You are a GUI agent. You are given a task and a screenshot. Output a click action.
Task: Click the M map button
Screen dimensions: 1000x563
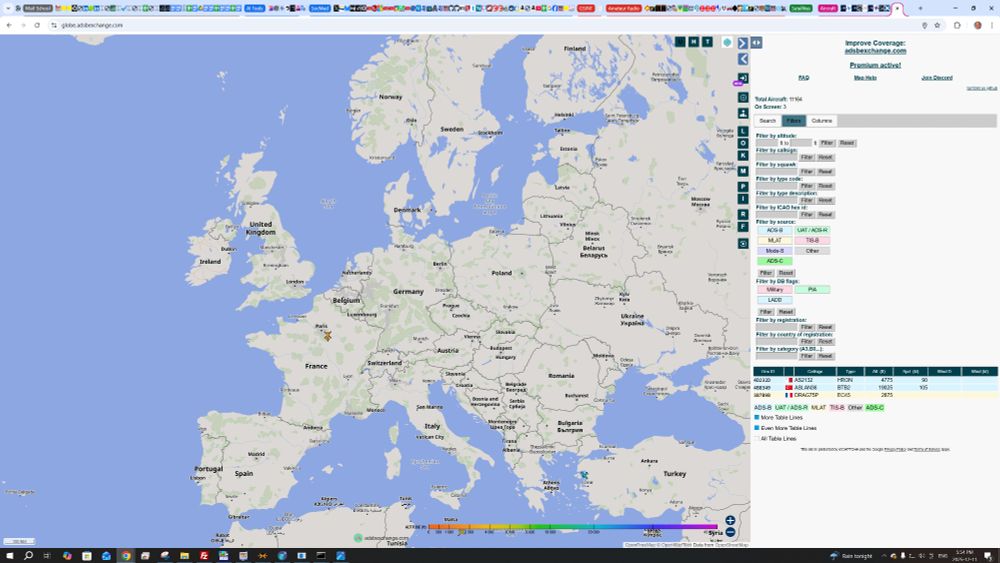pyautogui.click(x=743, y=171)
